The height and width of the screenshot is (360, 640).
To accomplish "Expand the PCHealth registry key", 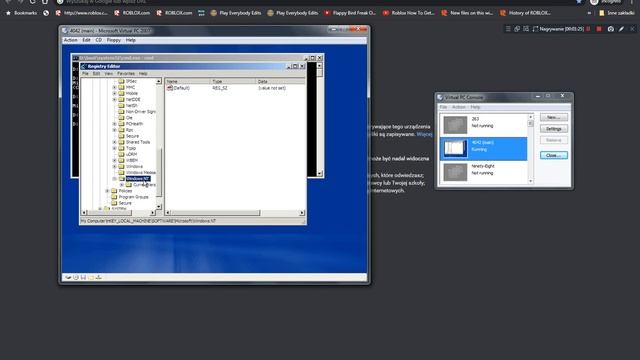I will coord(115,124).
